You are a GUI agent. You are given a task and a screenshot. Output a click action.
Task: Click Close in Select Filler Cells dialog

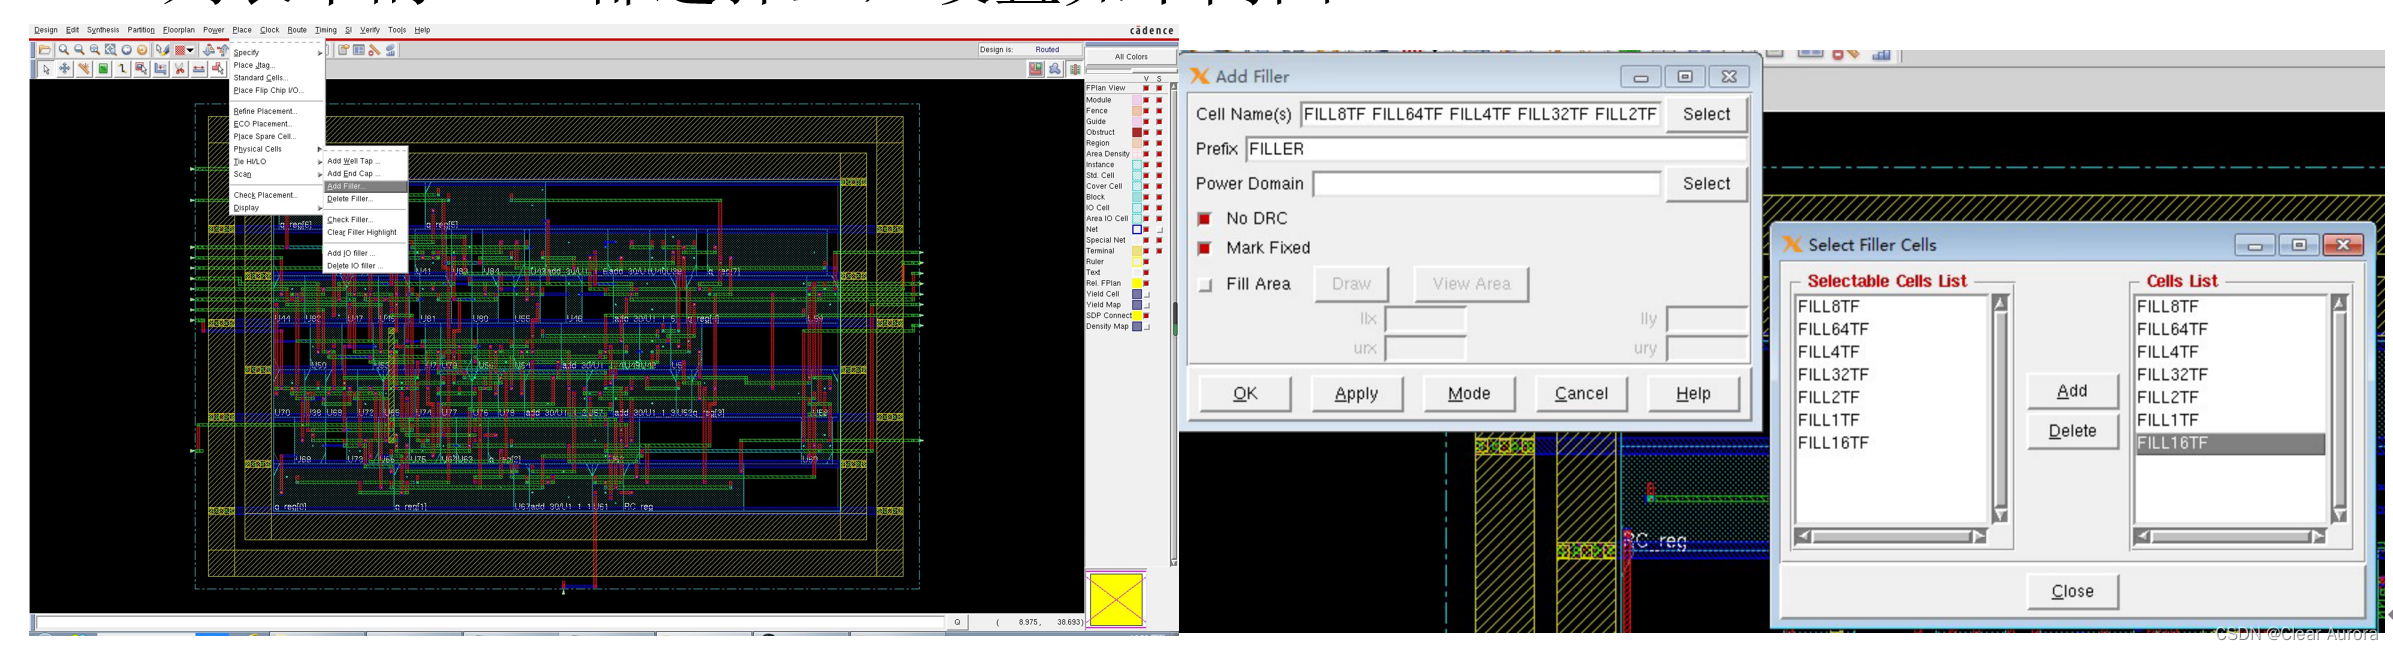coord(2072,591)
